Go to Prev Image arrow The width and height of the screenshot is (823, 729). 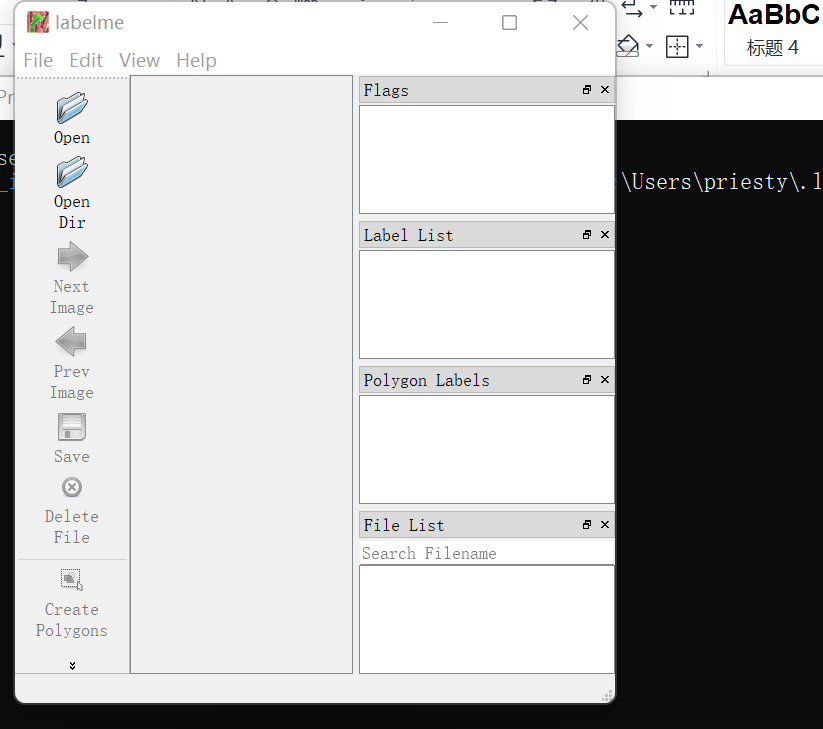pyautogui.click(x=72, y=342)
